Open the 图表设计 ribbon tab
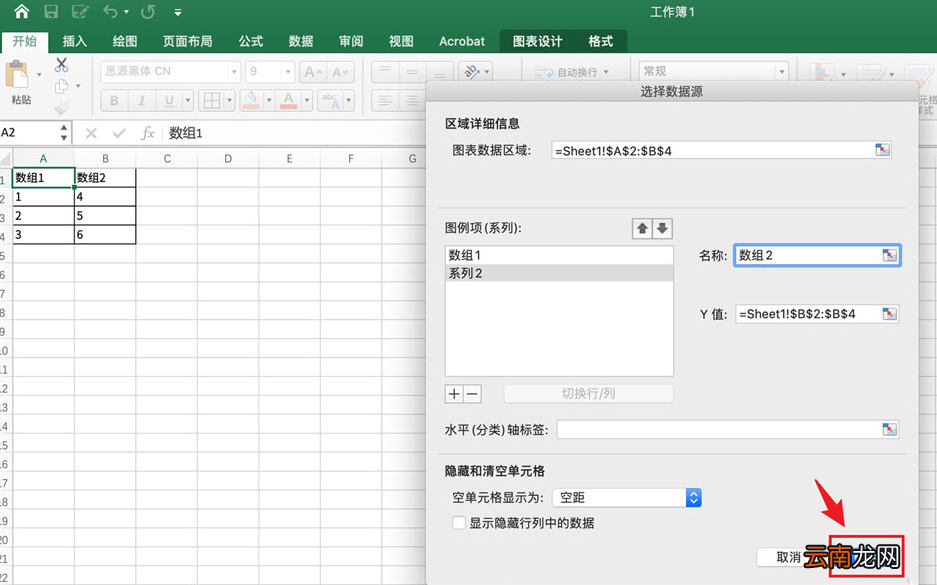This screenshot has width=937, height=585. 537,41
